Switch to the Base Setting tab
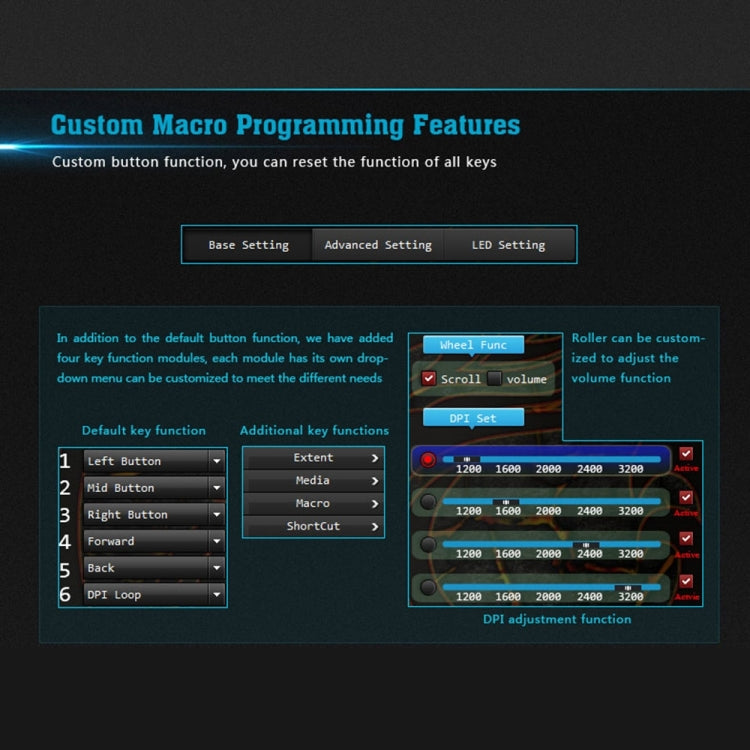The width and height of the screenshot is (750, 750). click(248, 245)
